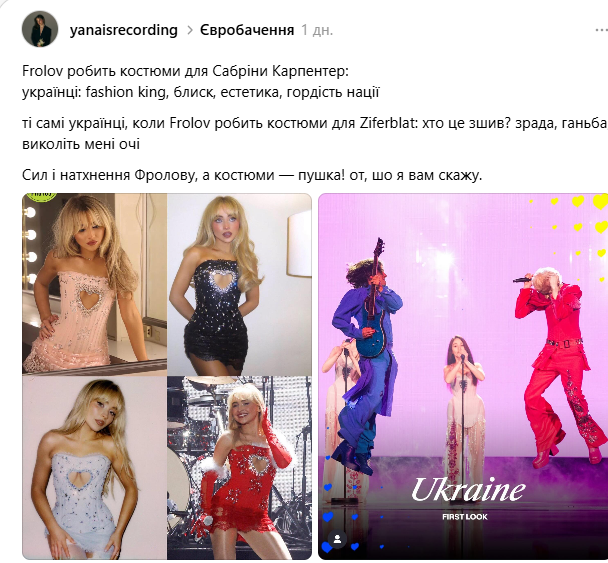Image resolution: width=608 pixels, height=563 pixels.
Task: Click the 'Ukraine' title on the stage image
Action: tap(468, 489)
